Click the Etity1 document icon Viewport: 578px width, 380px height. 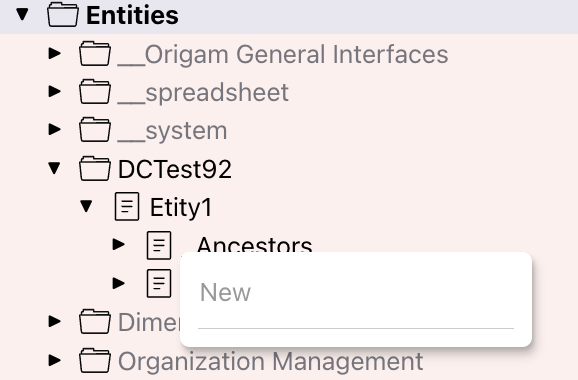[x=127, y=207]
